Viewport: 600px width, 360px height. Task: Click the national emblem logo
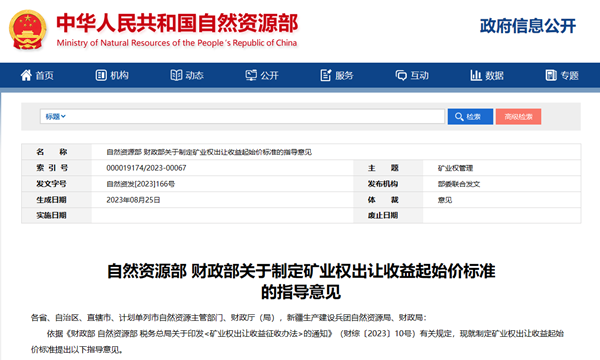(28, 30)
